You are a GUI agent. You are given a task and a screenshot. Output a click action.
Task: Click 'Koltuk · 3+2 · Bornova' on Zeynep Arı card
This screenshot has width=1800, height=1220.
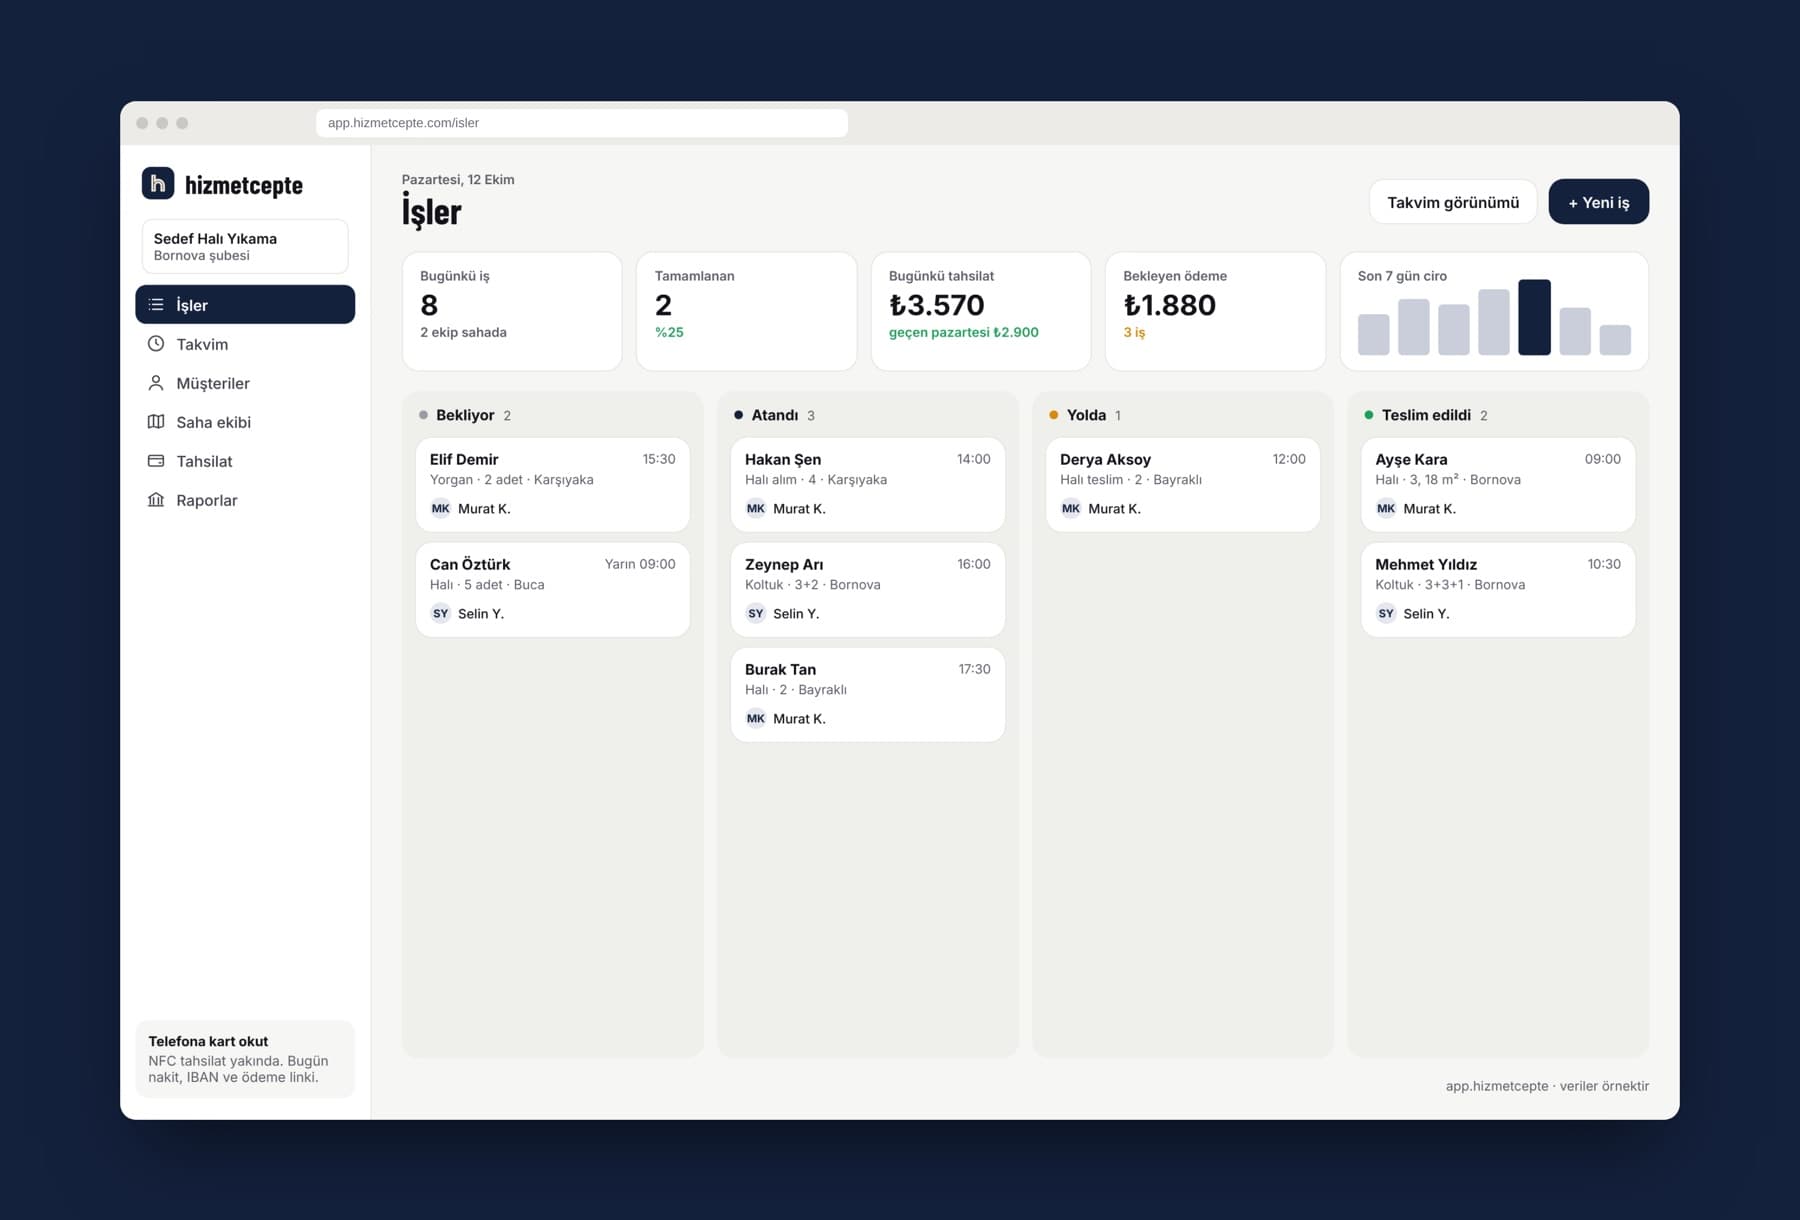[813, 584]
